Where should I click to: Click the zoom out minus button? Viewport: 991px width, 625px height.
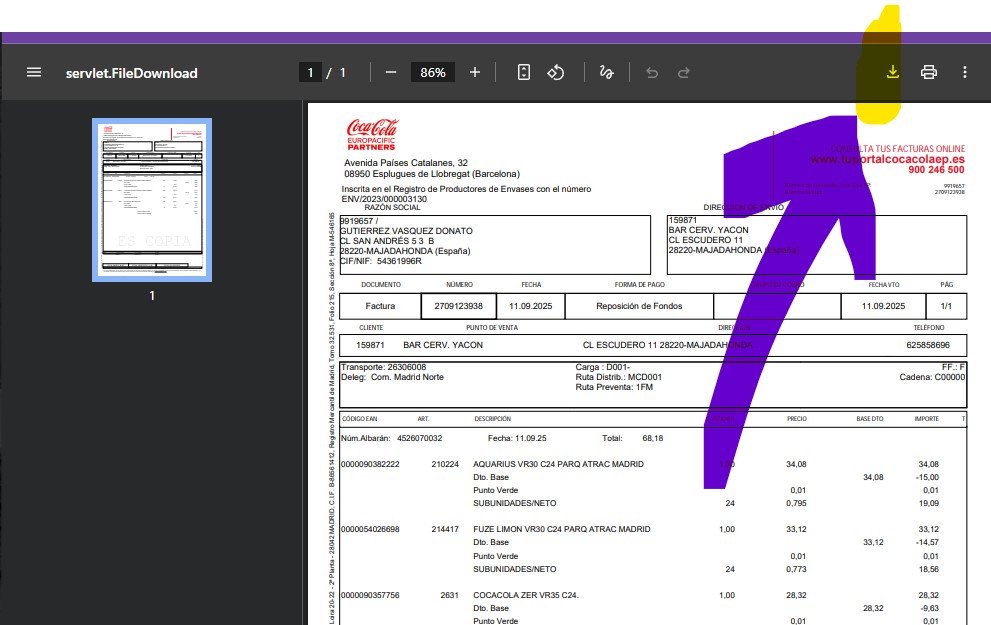point(391,73)
